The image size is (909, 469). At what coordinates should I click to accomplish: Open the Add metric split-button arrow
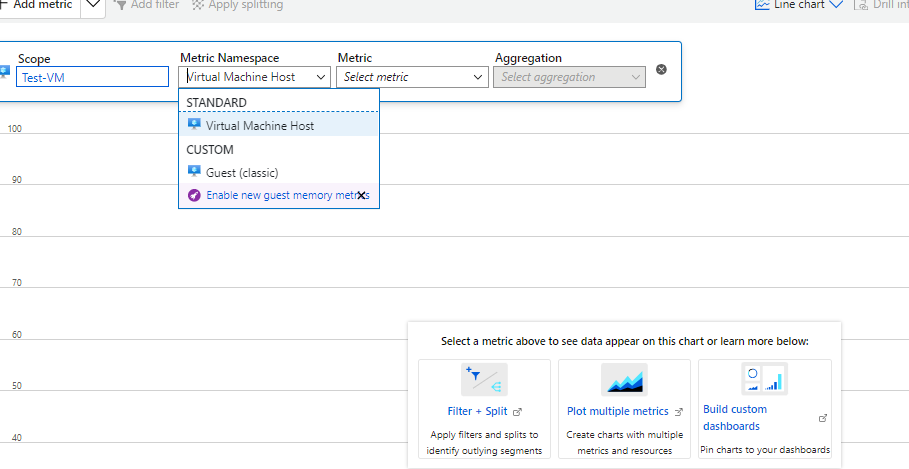pyautogui.click(x=93, y=6)
